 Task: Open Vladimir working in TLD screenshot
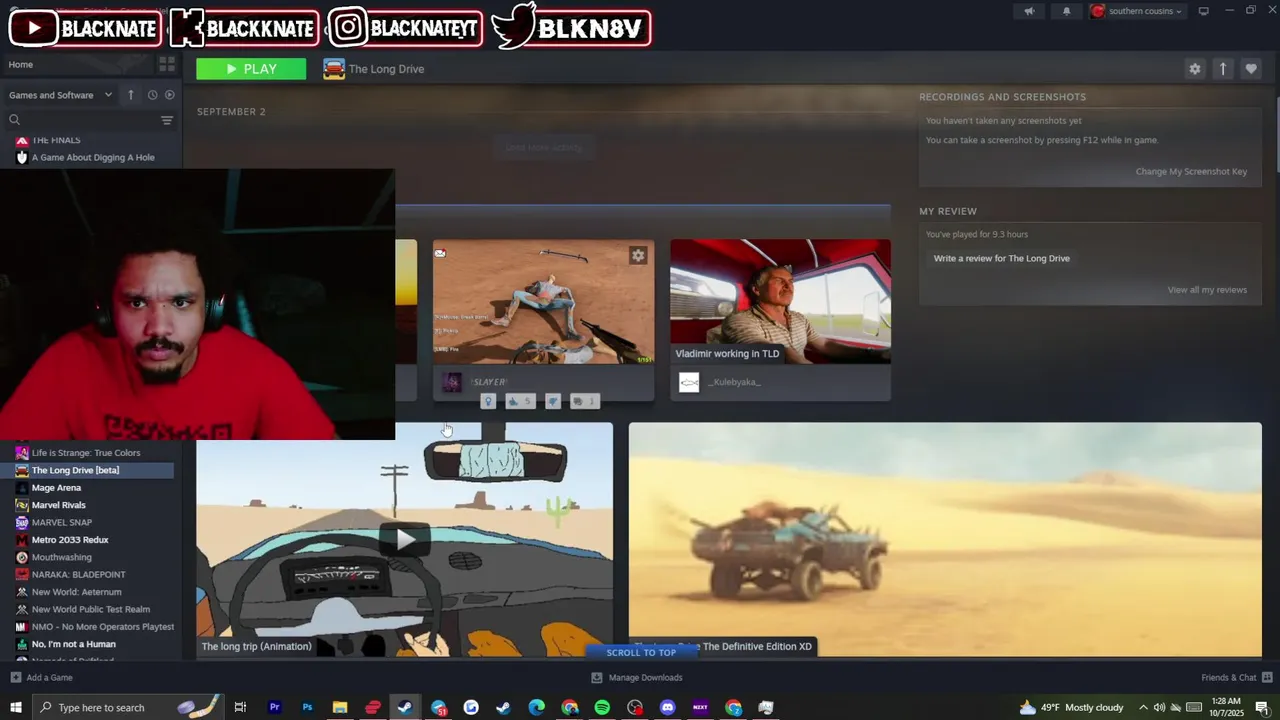pyautogui.click(x=780, y=301)
